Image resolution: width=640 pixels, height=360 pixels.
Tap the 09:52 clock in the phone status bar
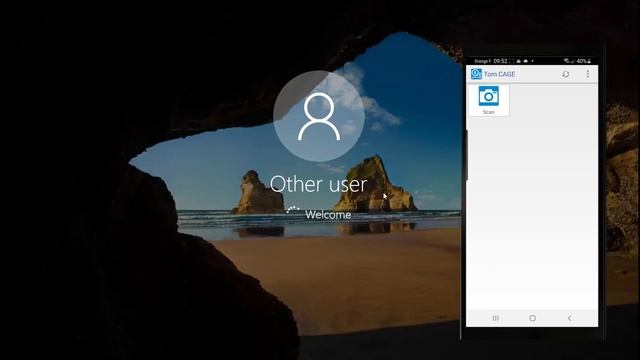(x=500, y=61)
